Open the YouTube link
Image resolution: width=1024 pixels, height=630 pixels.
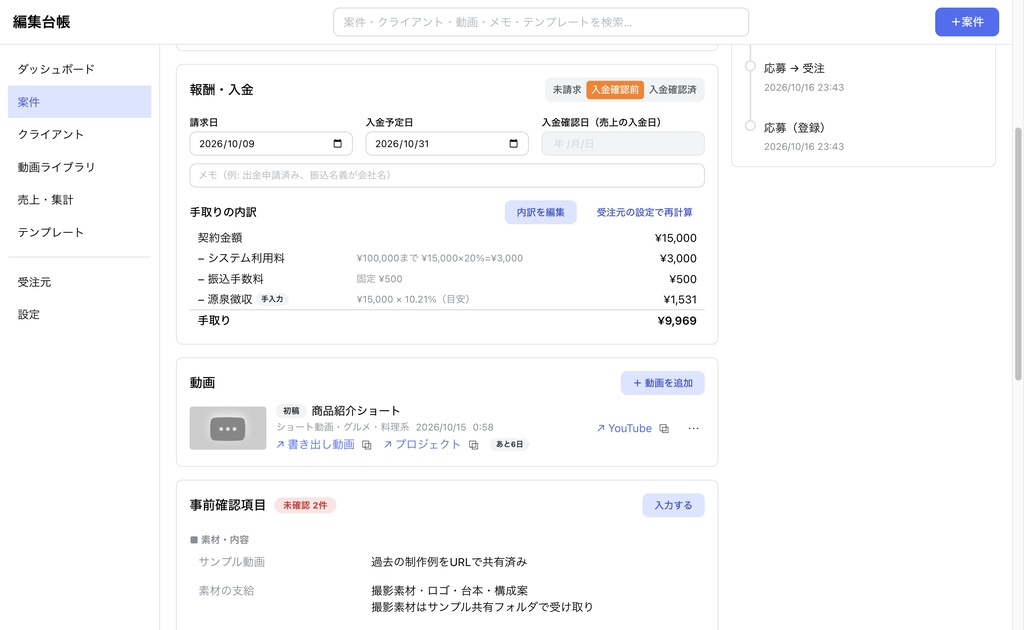tap(624, 428)
